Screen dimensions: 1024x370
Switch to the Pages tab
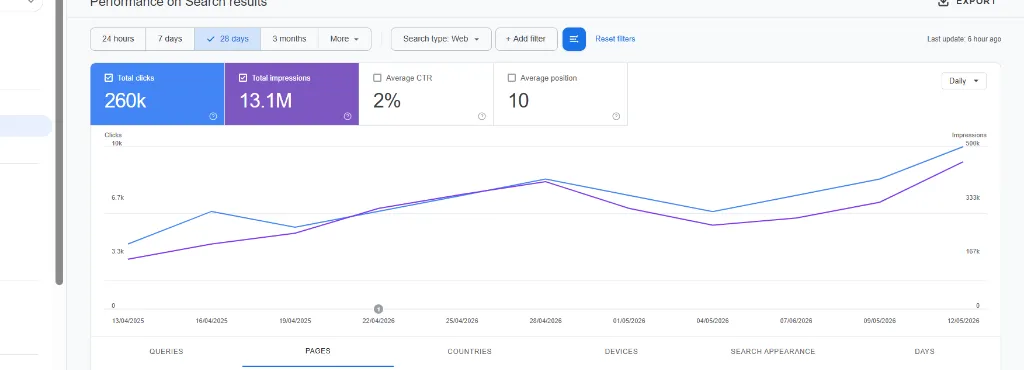(318, 351)
